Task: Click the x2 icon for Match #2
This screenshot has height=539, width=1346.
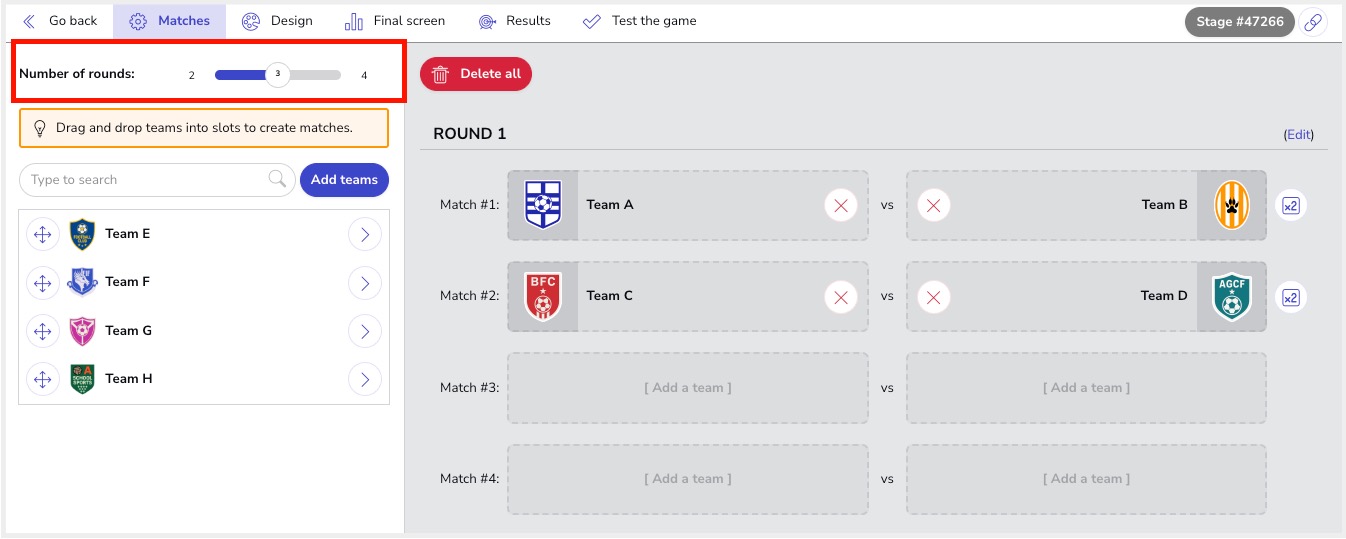Action: click(1291, 297)
